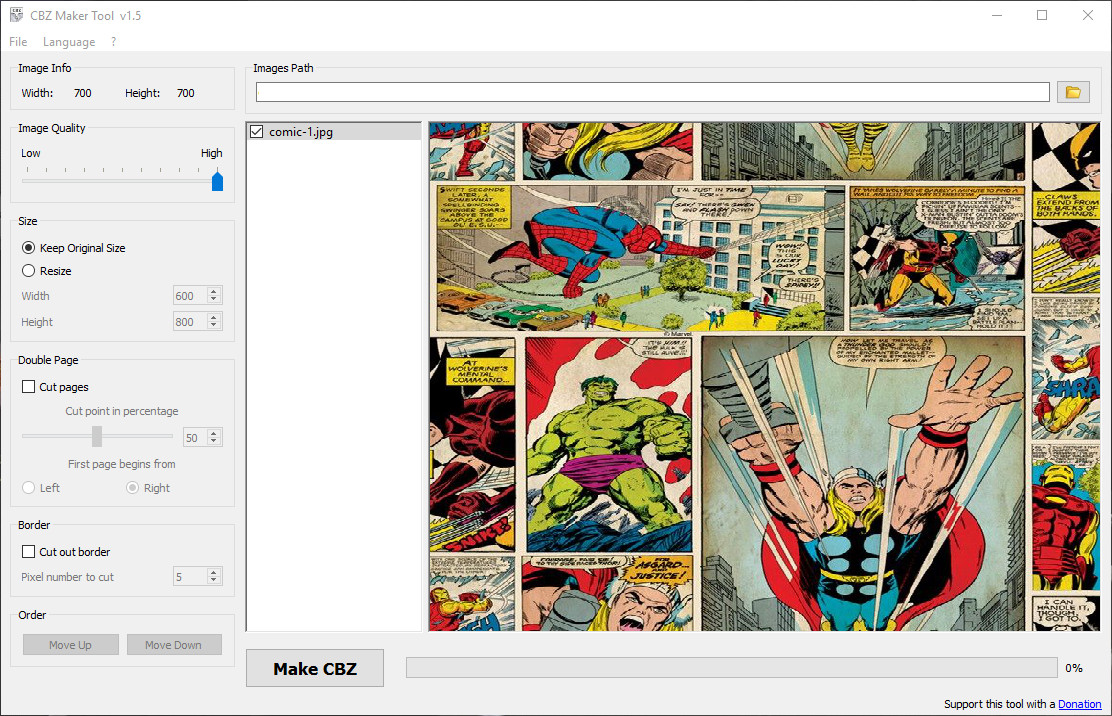Enable the Cut out border checkbox

click(28, 552)
